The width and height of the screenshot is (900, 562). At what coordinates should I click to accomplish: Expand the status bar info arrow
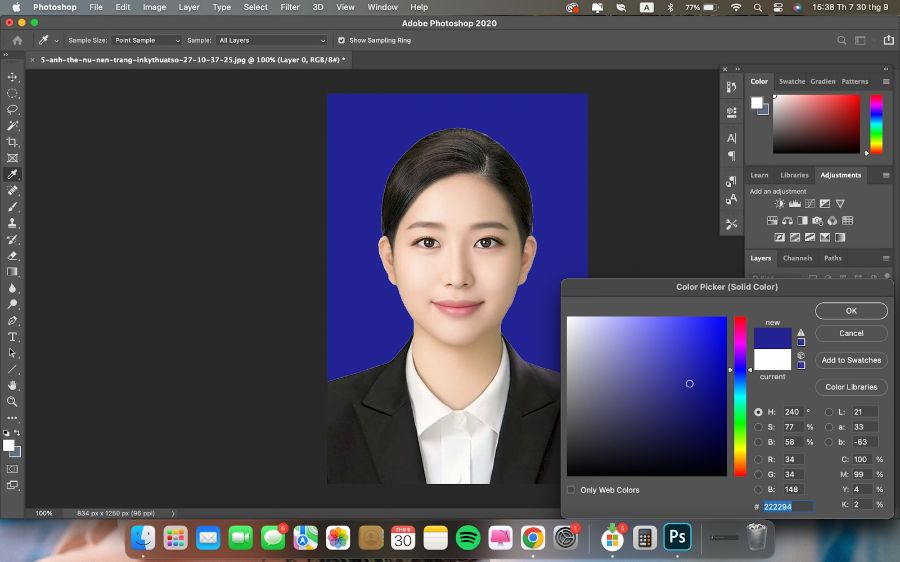pos(173,513)
